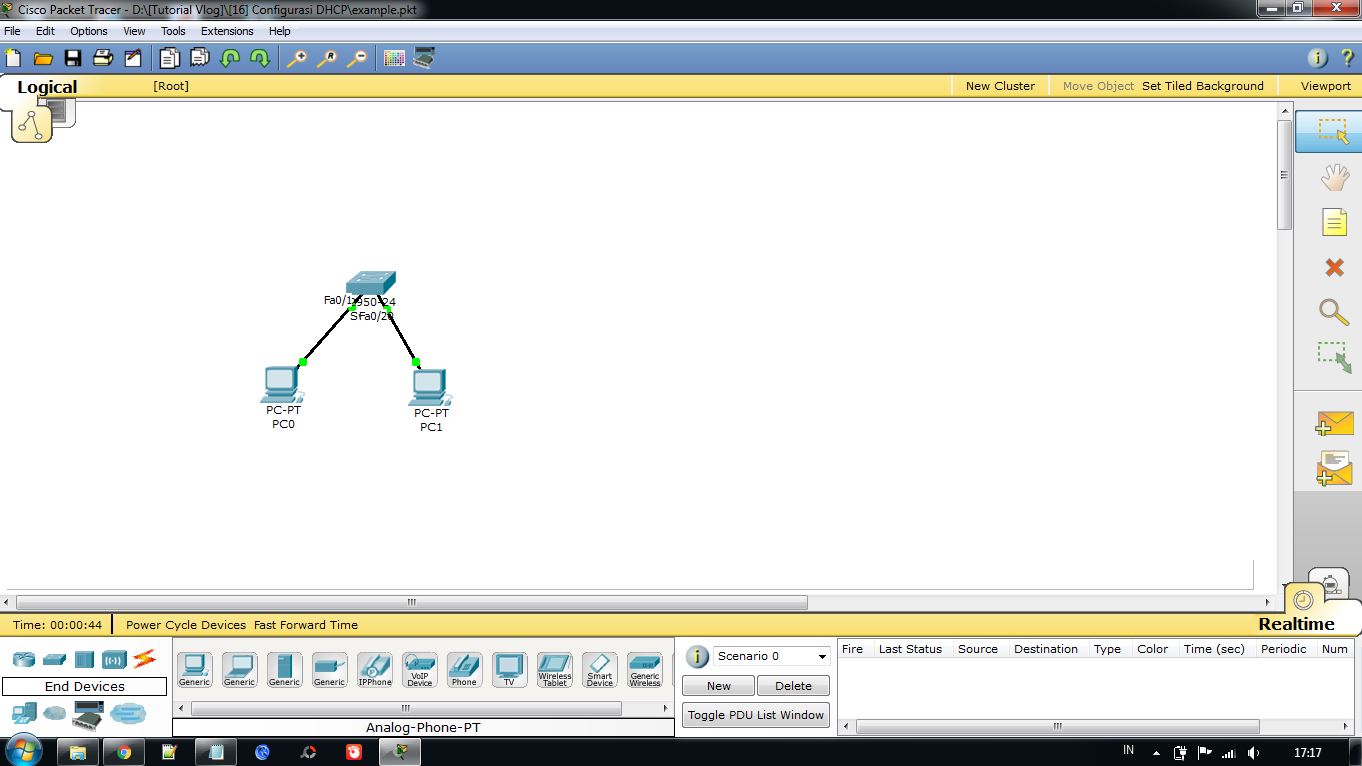Click Power Cycle Devices

186,625
